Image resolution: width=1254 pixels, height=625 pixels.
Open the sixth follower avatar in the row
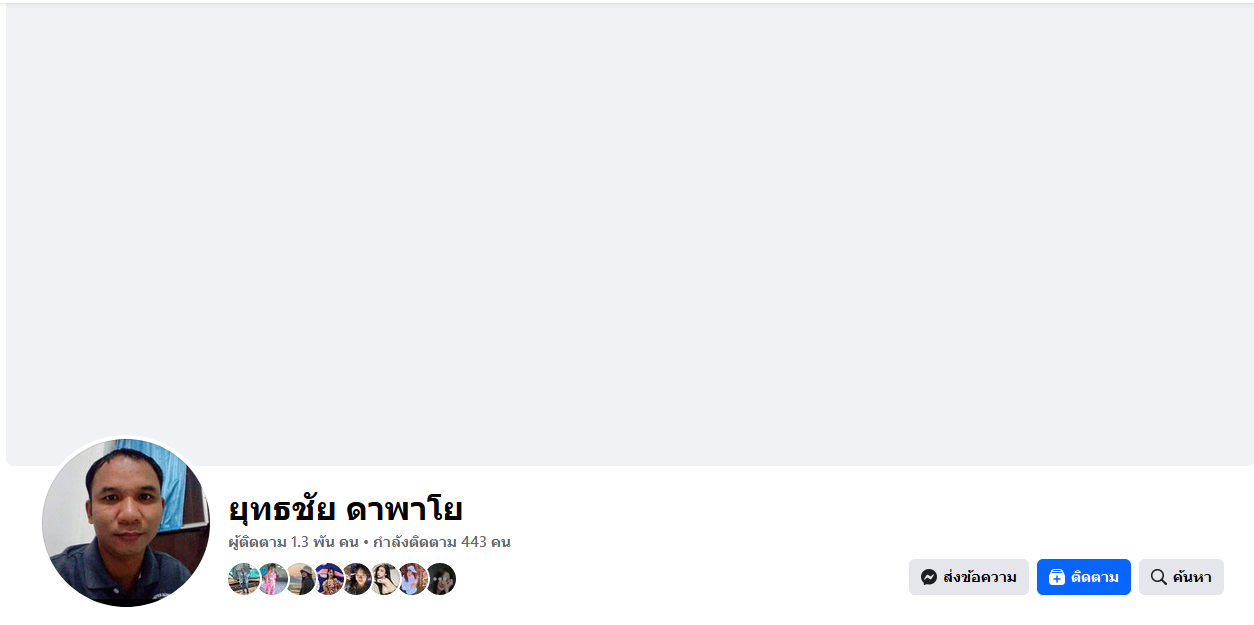[385, 579]
